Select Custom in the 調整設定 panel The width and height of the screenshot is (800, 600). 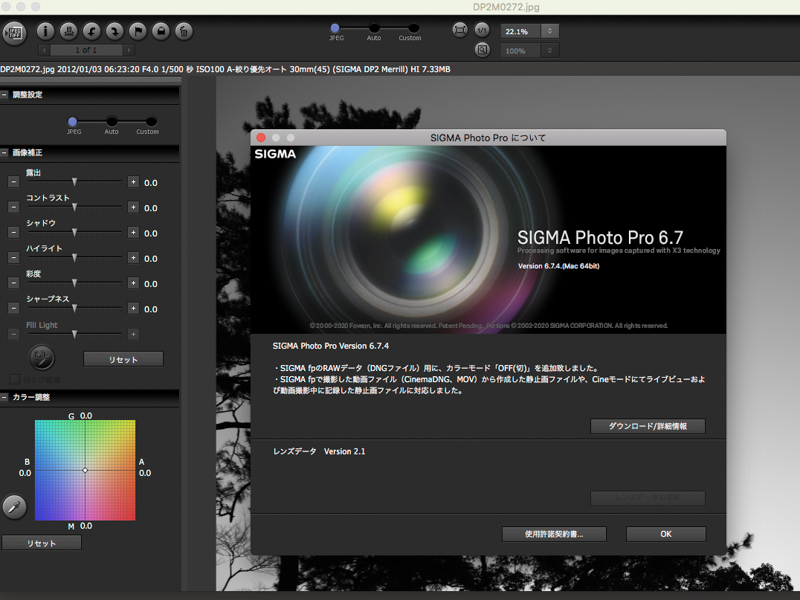pyautogui.click(x=151, y=121)
